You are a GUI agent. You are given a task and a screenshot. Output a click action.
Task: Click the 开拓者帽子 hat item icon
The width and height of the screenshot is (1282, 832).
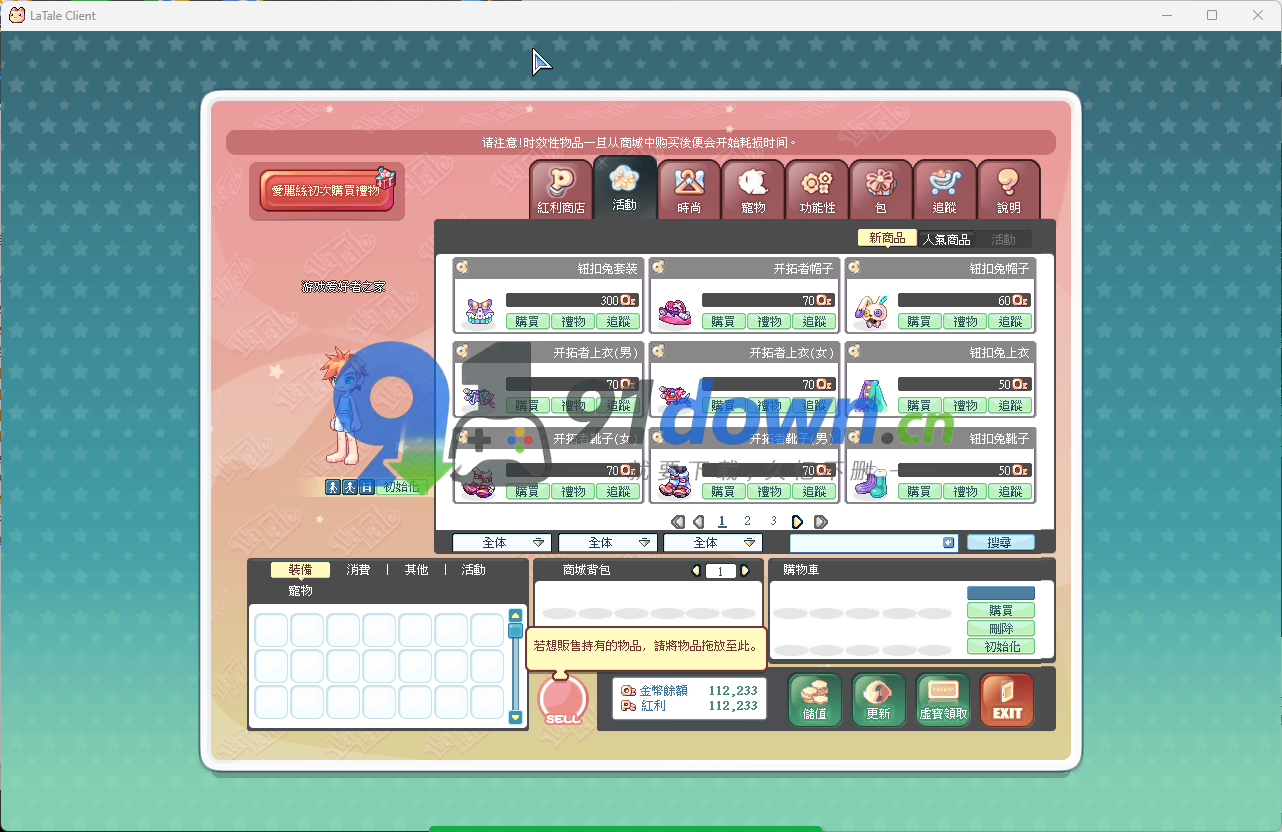tap(675, 312)
